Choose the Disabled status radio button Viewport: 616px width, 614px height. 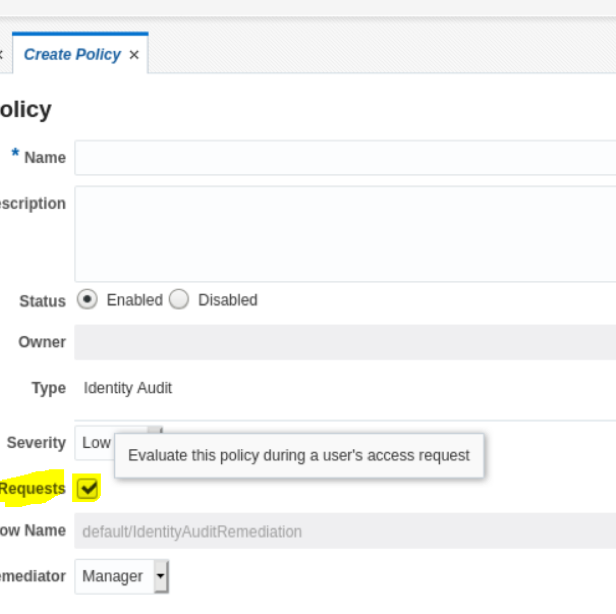point(179,300)
